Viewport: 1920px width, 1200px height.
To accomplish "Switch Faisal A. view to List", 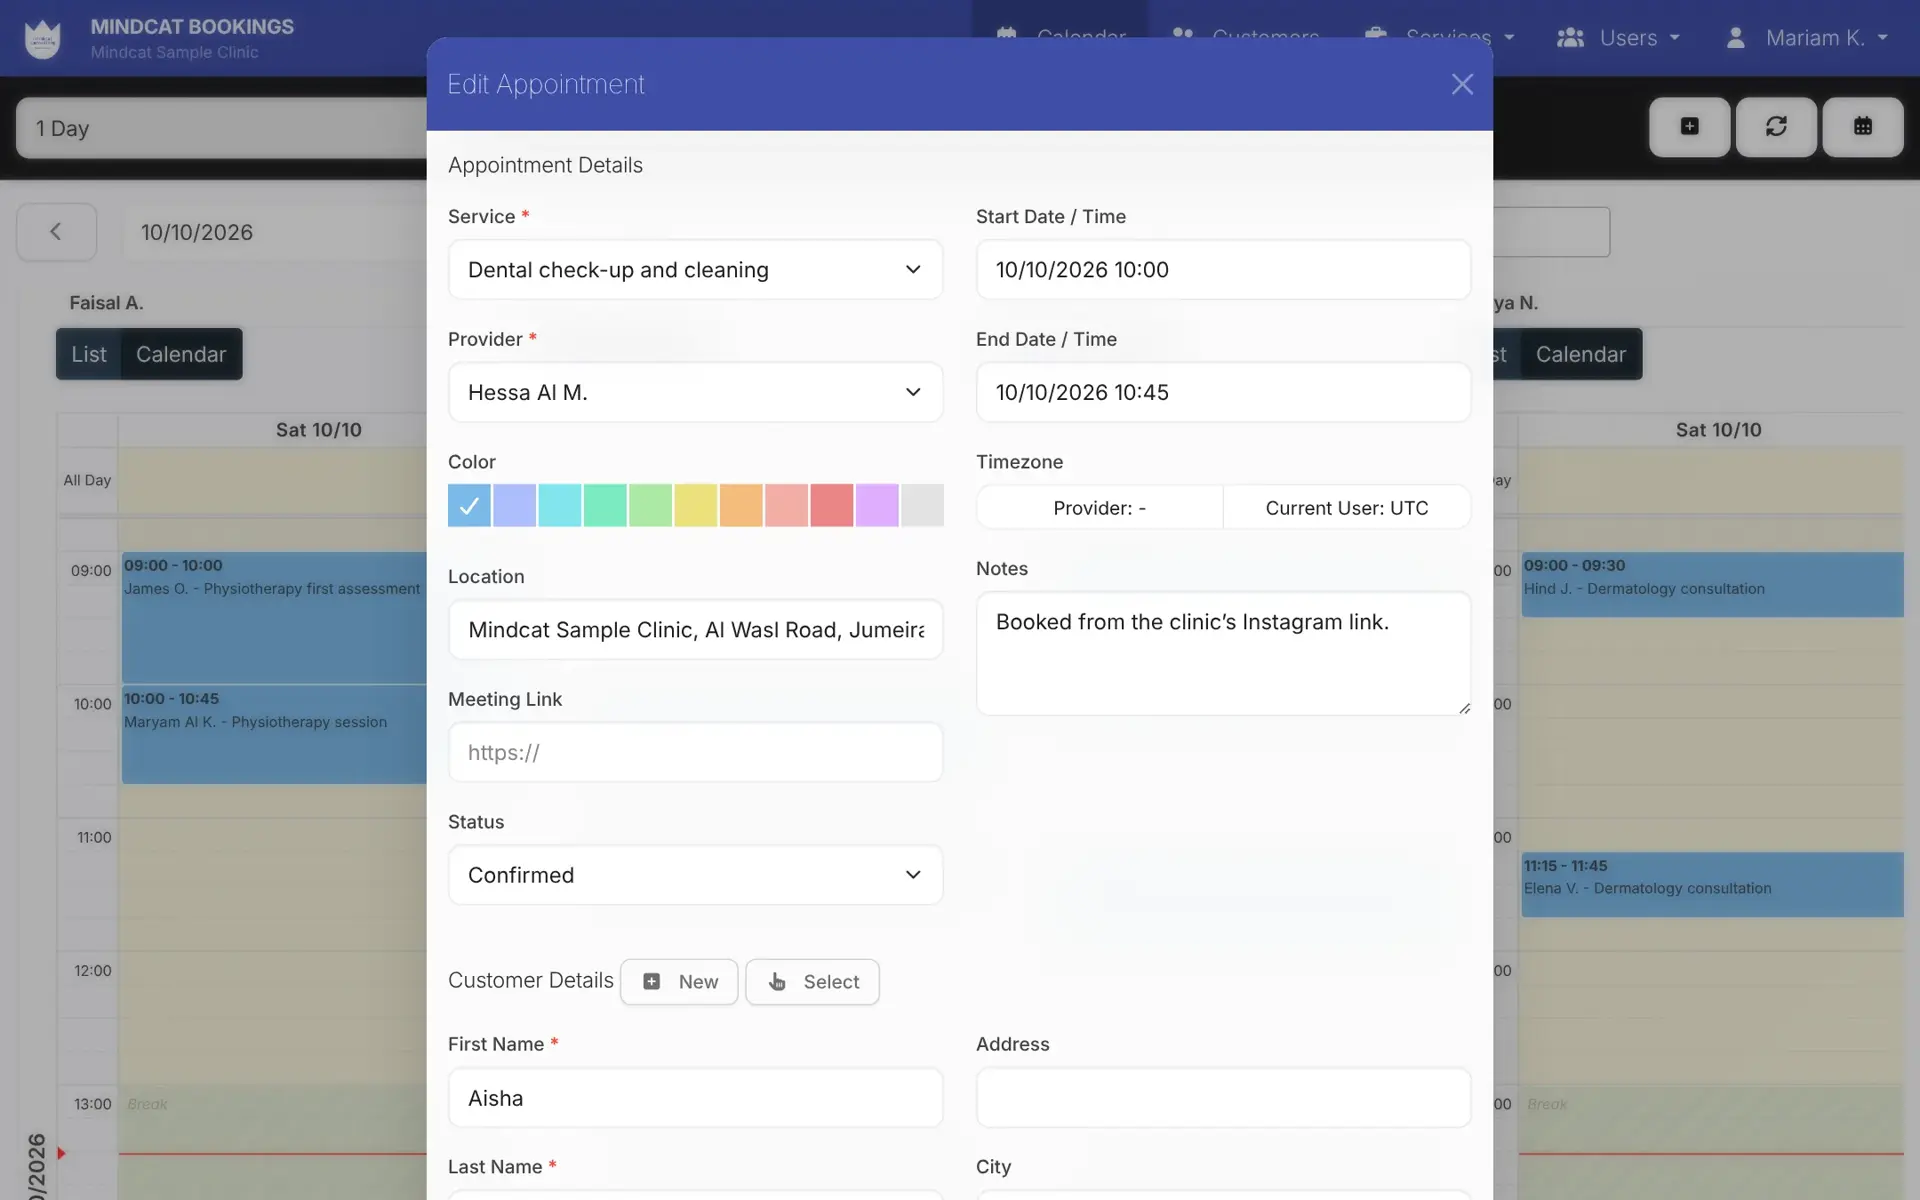I will (88, 354).
